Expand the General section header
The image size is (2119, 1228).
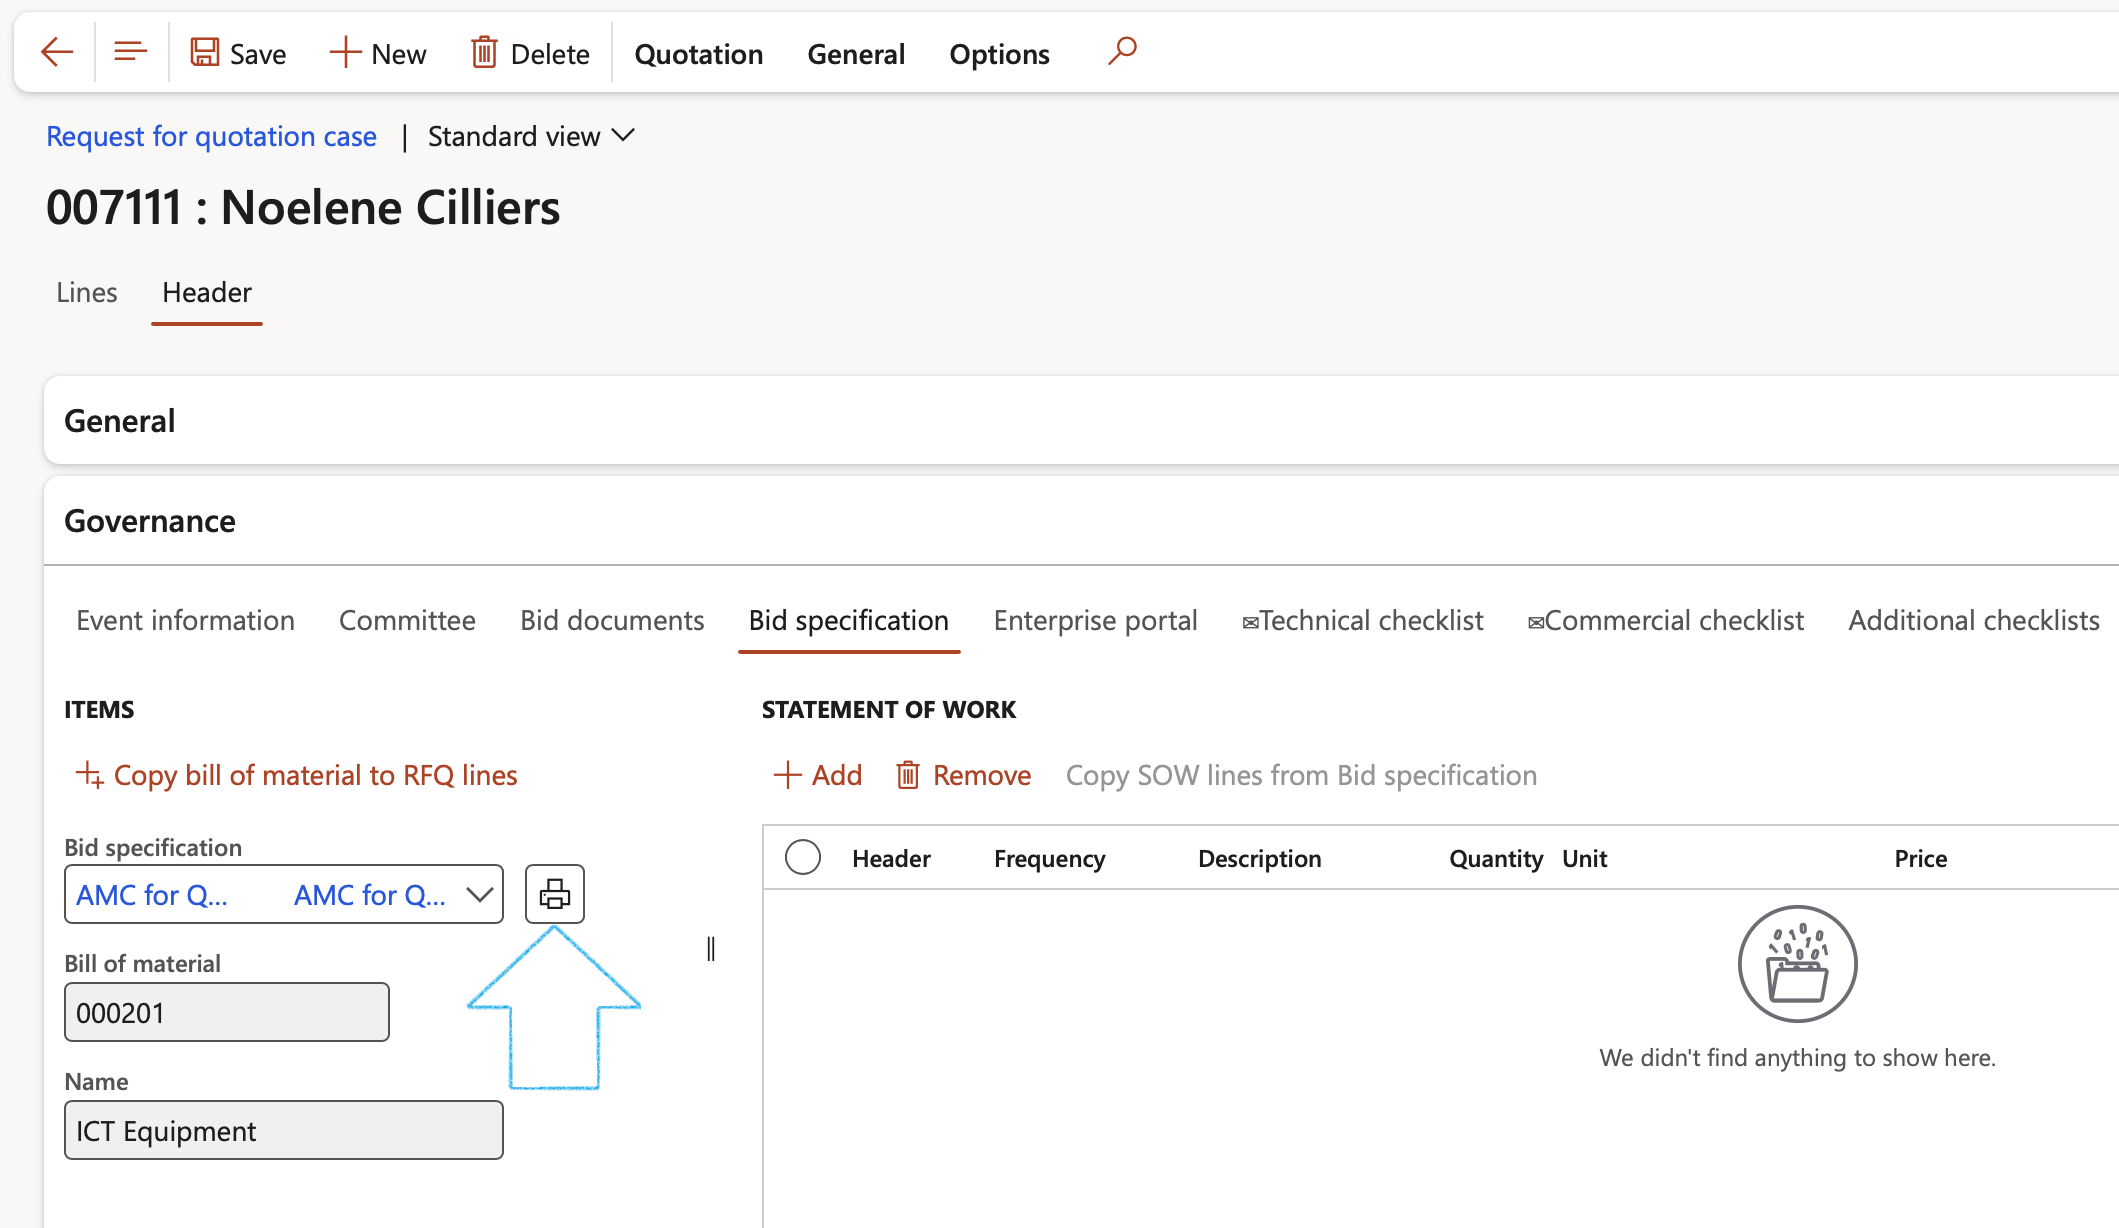click(120, 421)
